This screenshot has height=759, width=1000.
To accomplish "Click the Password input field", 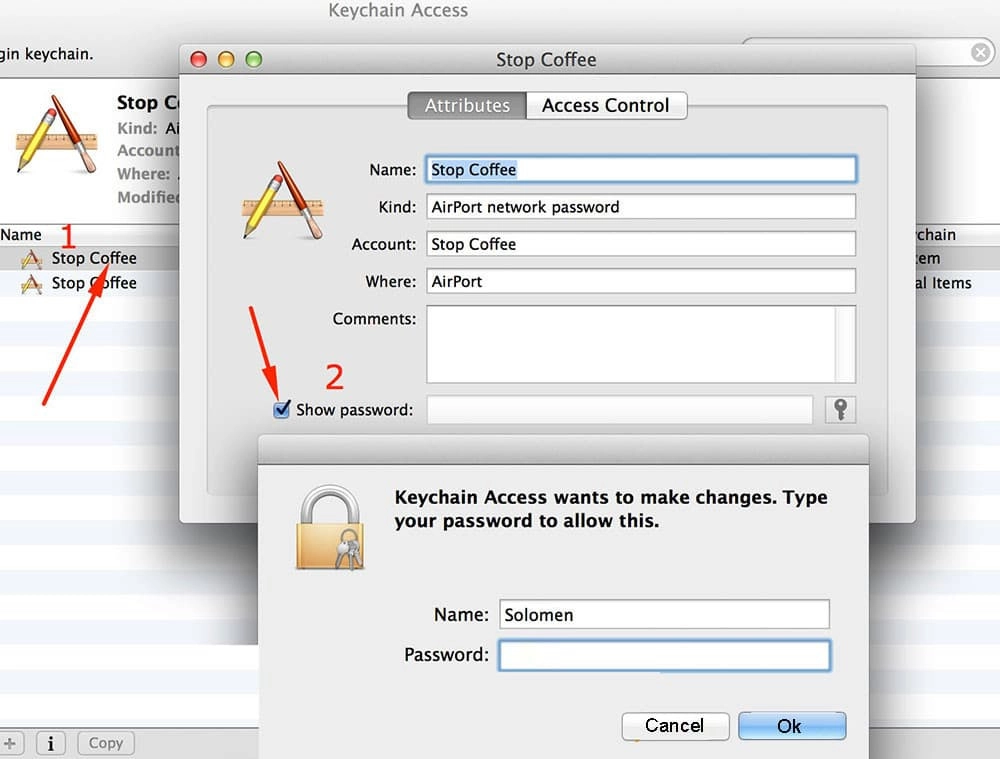I will tap(664, 655).
